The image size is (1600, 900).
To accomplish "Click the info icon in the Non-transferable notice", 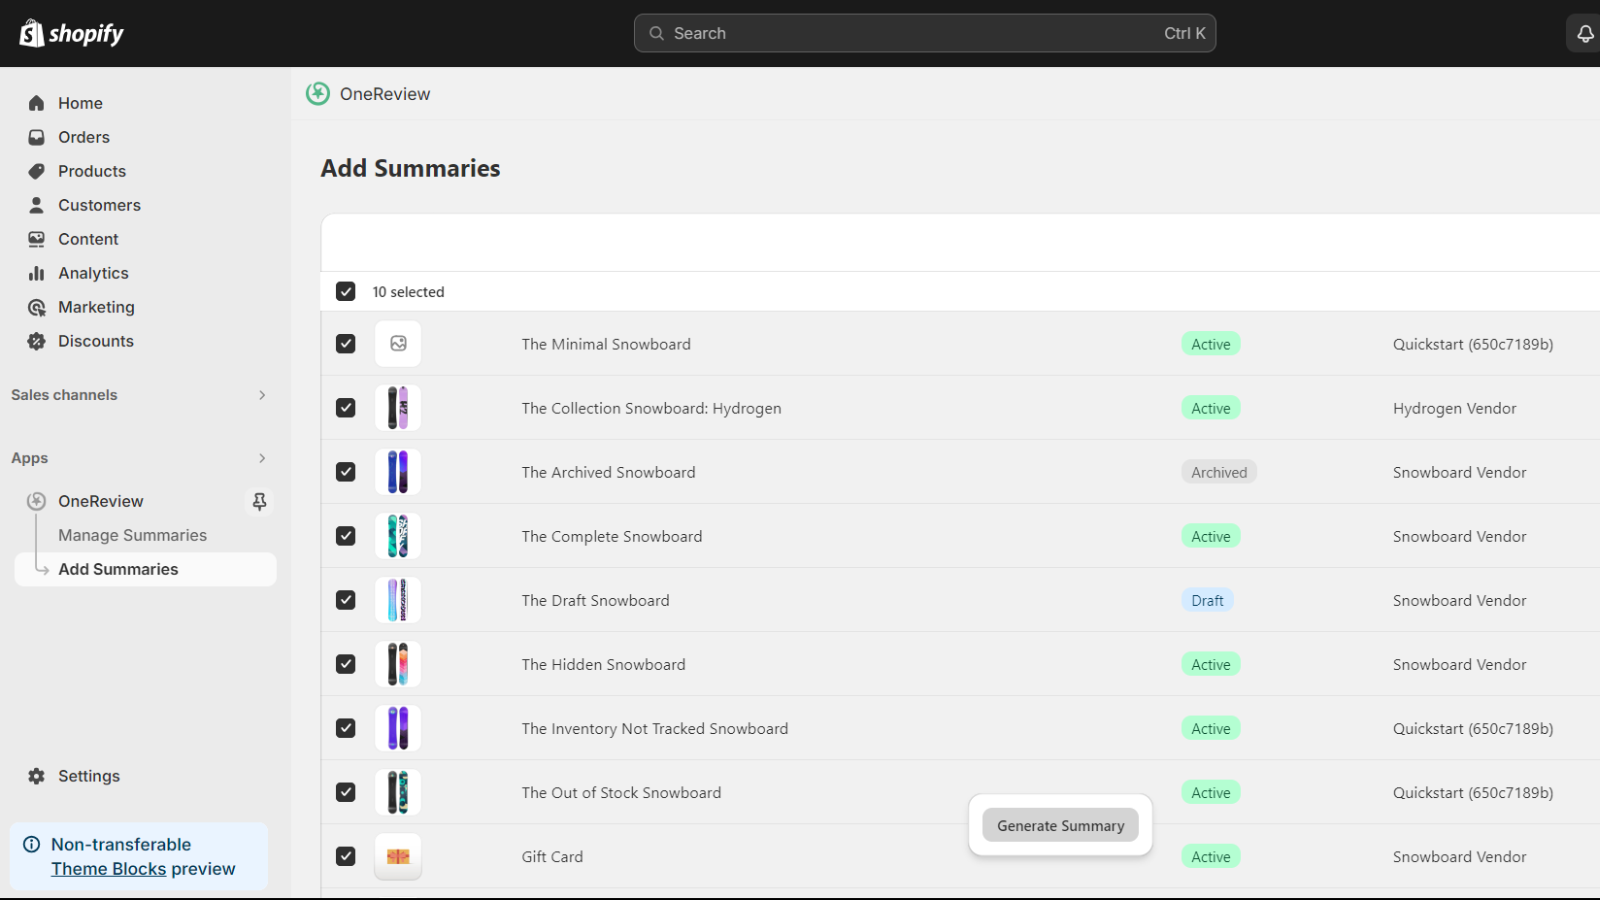I will point(32,844).
